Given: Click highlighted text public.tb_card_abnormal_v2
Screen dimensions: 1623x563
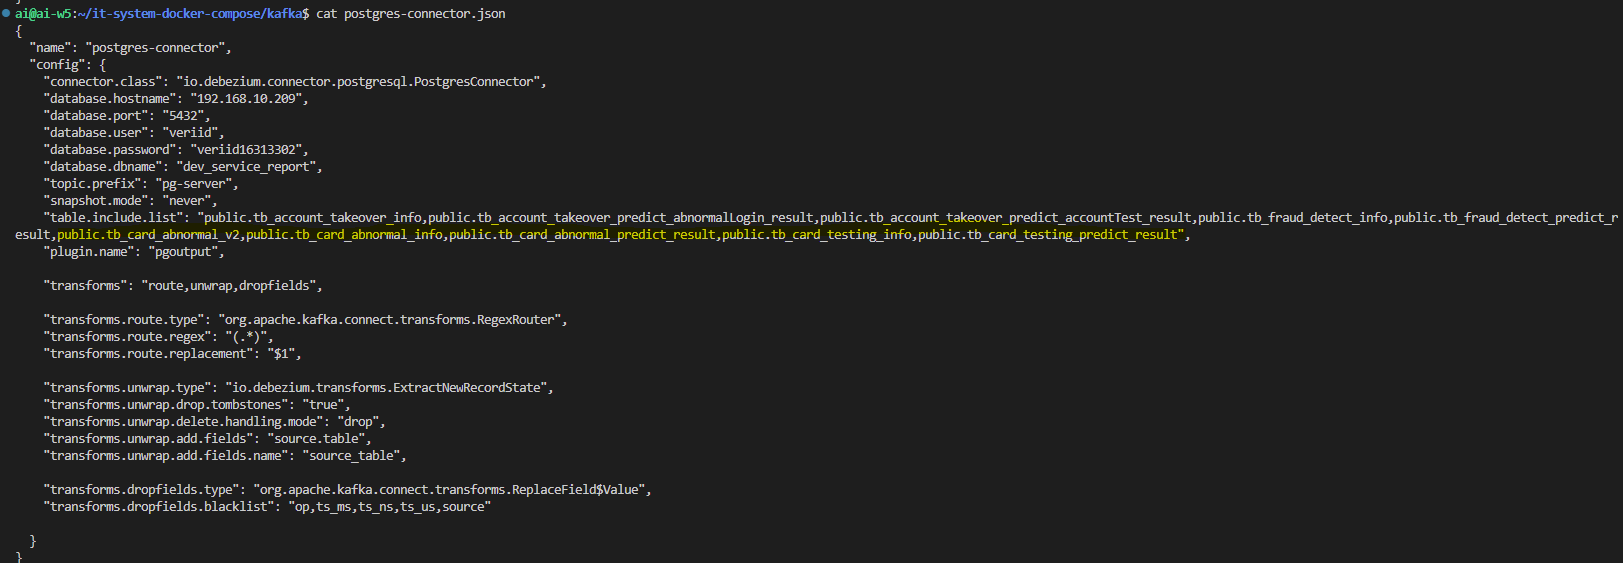Looking at the screenshot, I should [x=148, y=235].
